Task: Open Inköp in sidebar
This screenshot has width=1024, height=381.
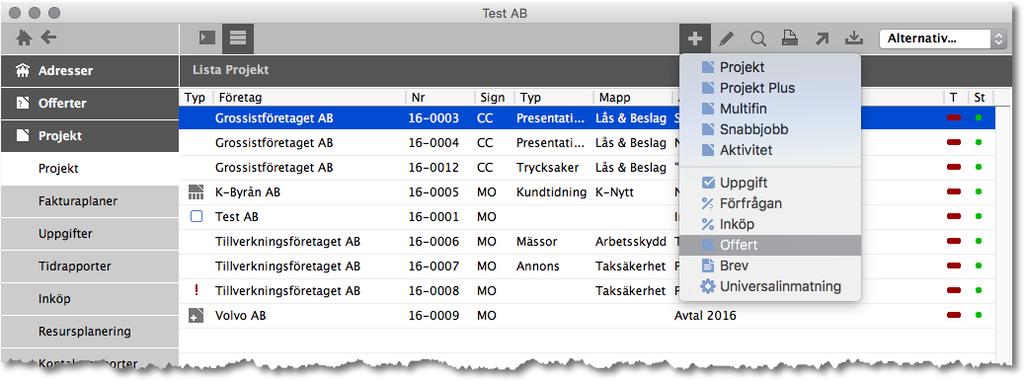Action: click(x=90, y=299)
